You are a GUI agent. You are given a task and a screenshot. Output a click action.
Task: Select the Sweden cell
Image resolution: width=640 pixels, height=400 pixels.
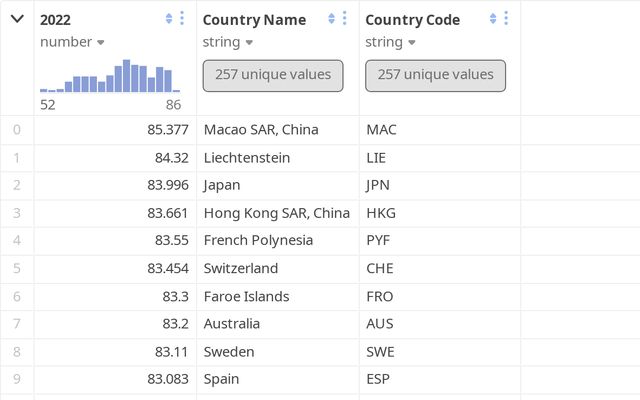tap(278, 352)
